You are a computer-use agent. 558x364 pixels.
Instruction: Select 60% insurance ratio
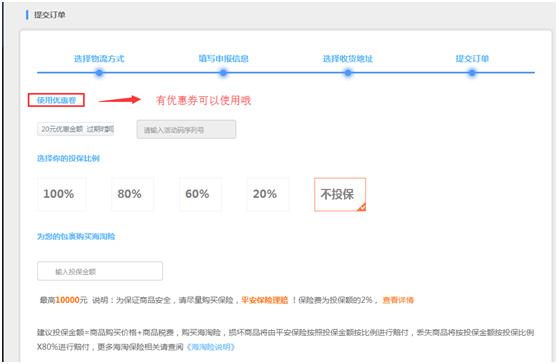click(x=200, y=194)
